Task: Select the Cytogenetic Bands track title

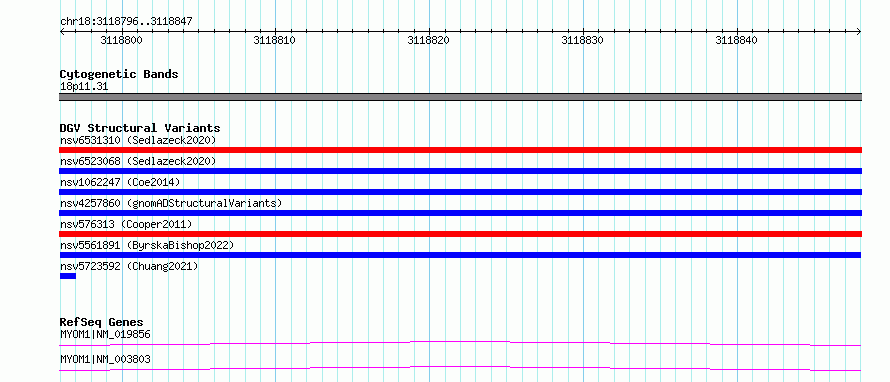Action: point(119,74)
